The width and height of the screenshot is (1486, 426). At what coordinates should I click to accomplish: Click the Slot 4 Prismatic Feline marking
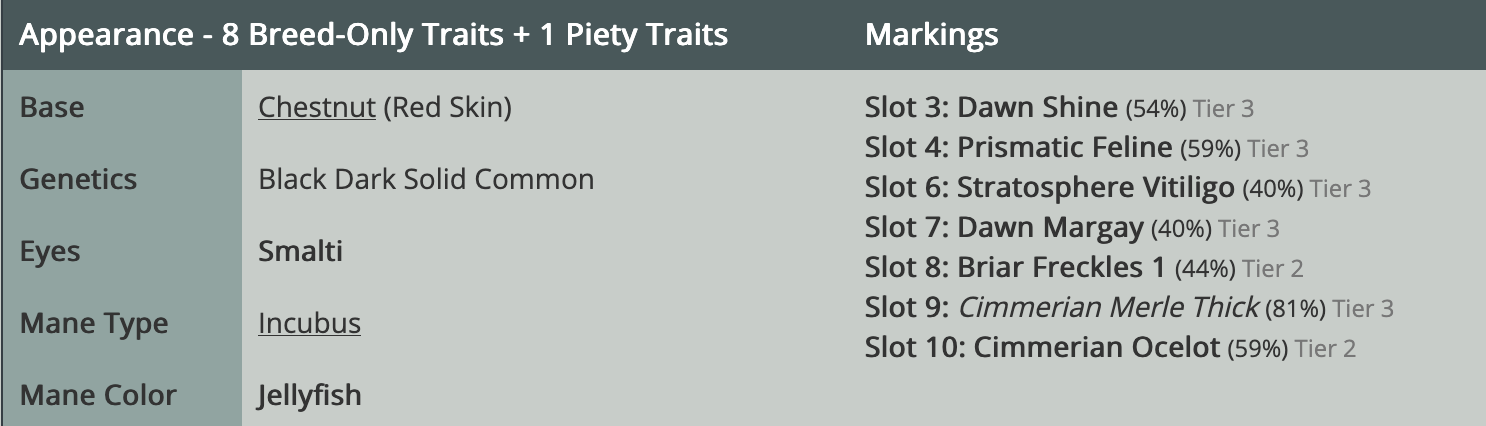click(1064, 148)
